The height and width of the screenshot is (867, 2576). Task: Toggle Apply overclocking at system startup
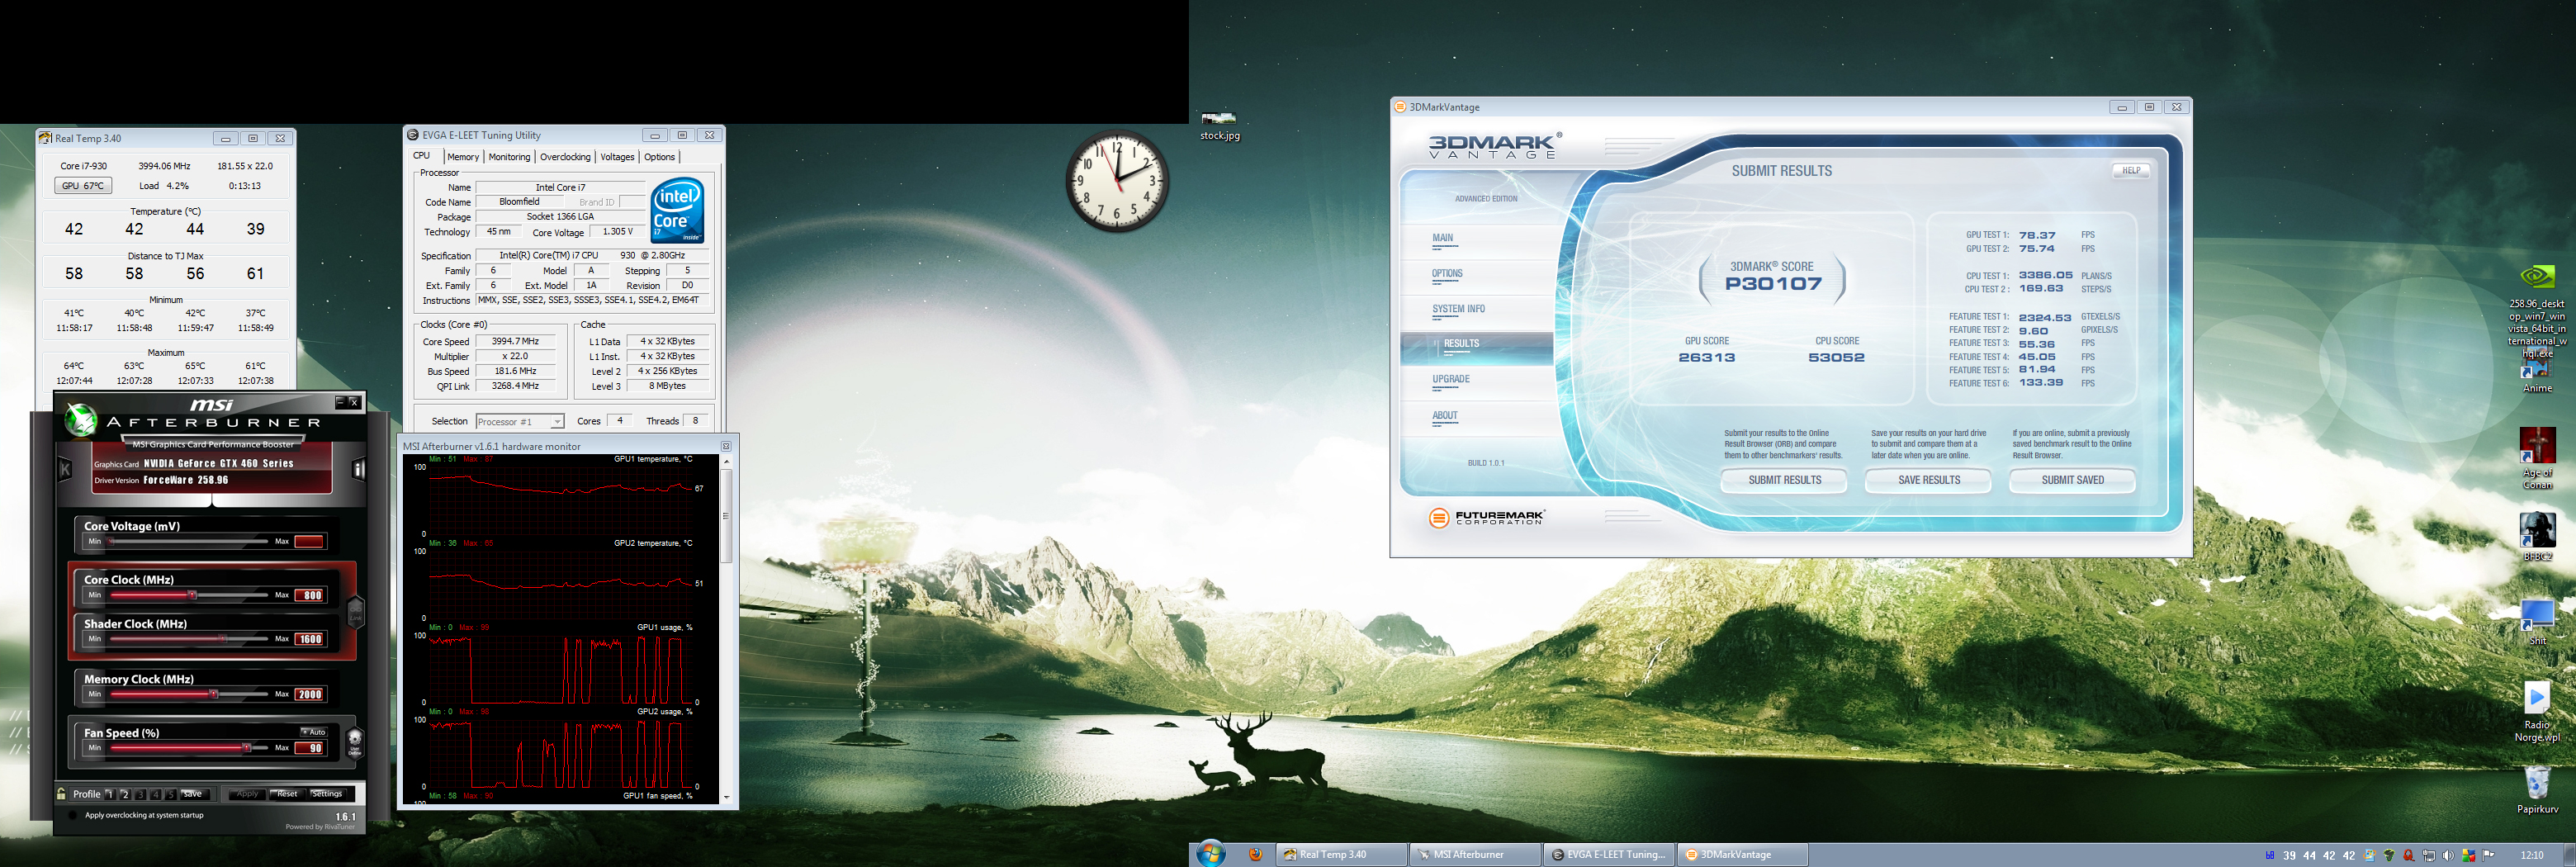tap(72, 815)
